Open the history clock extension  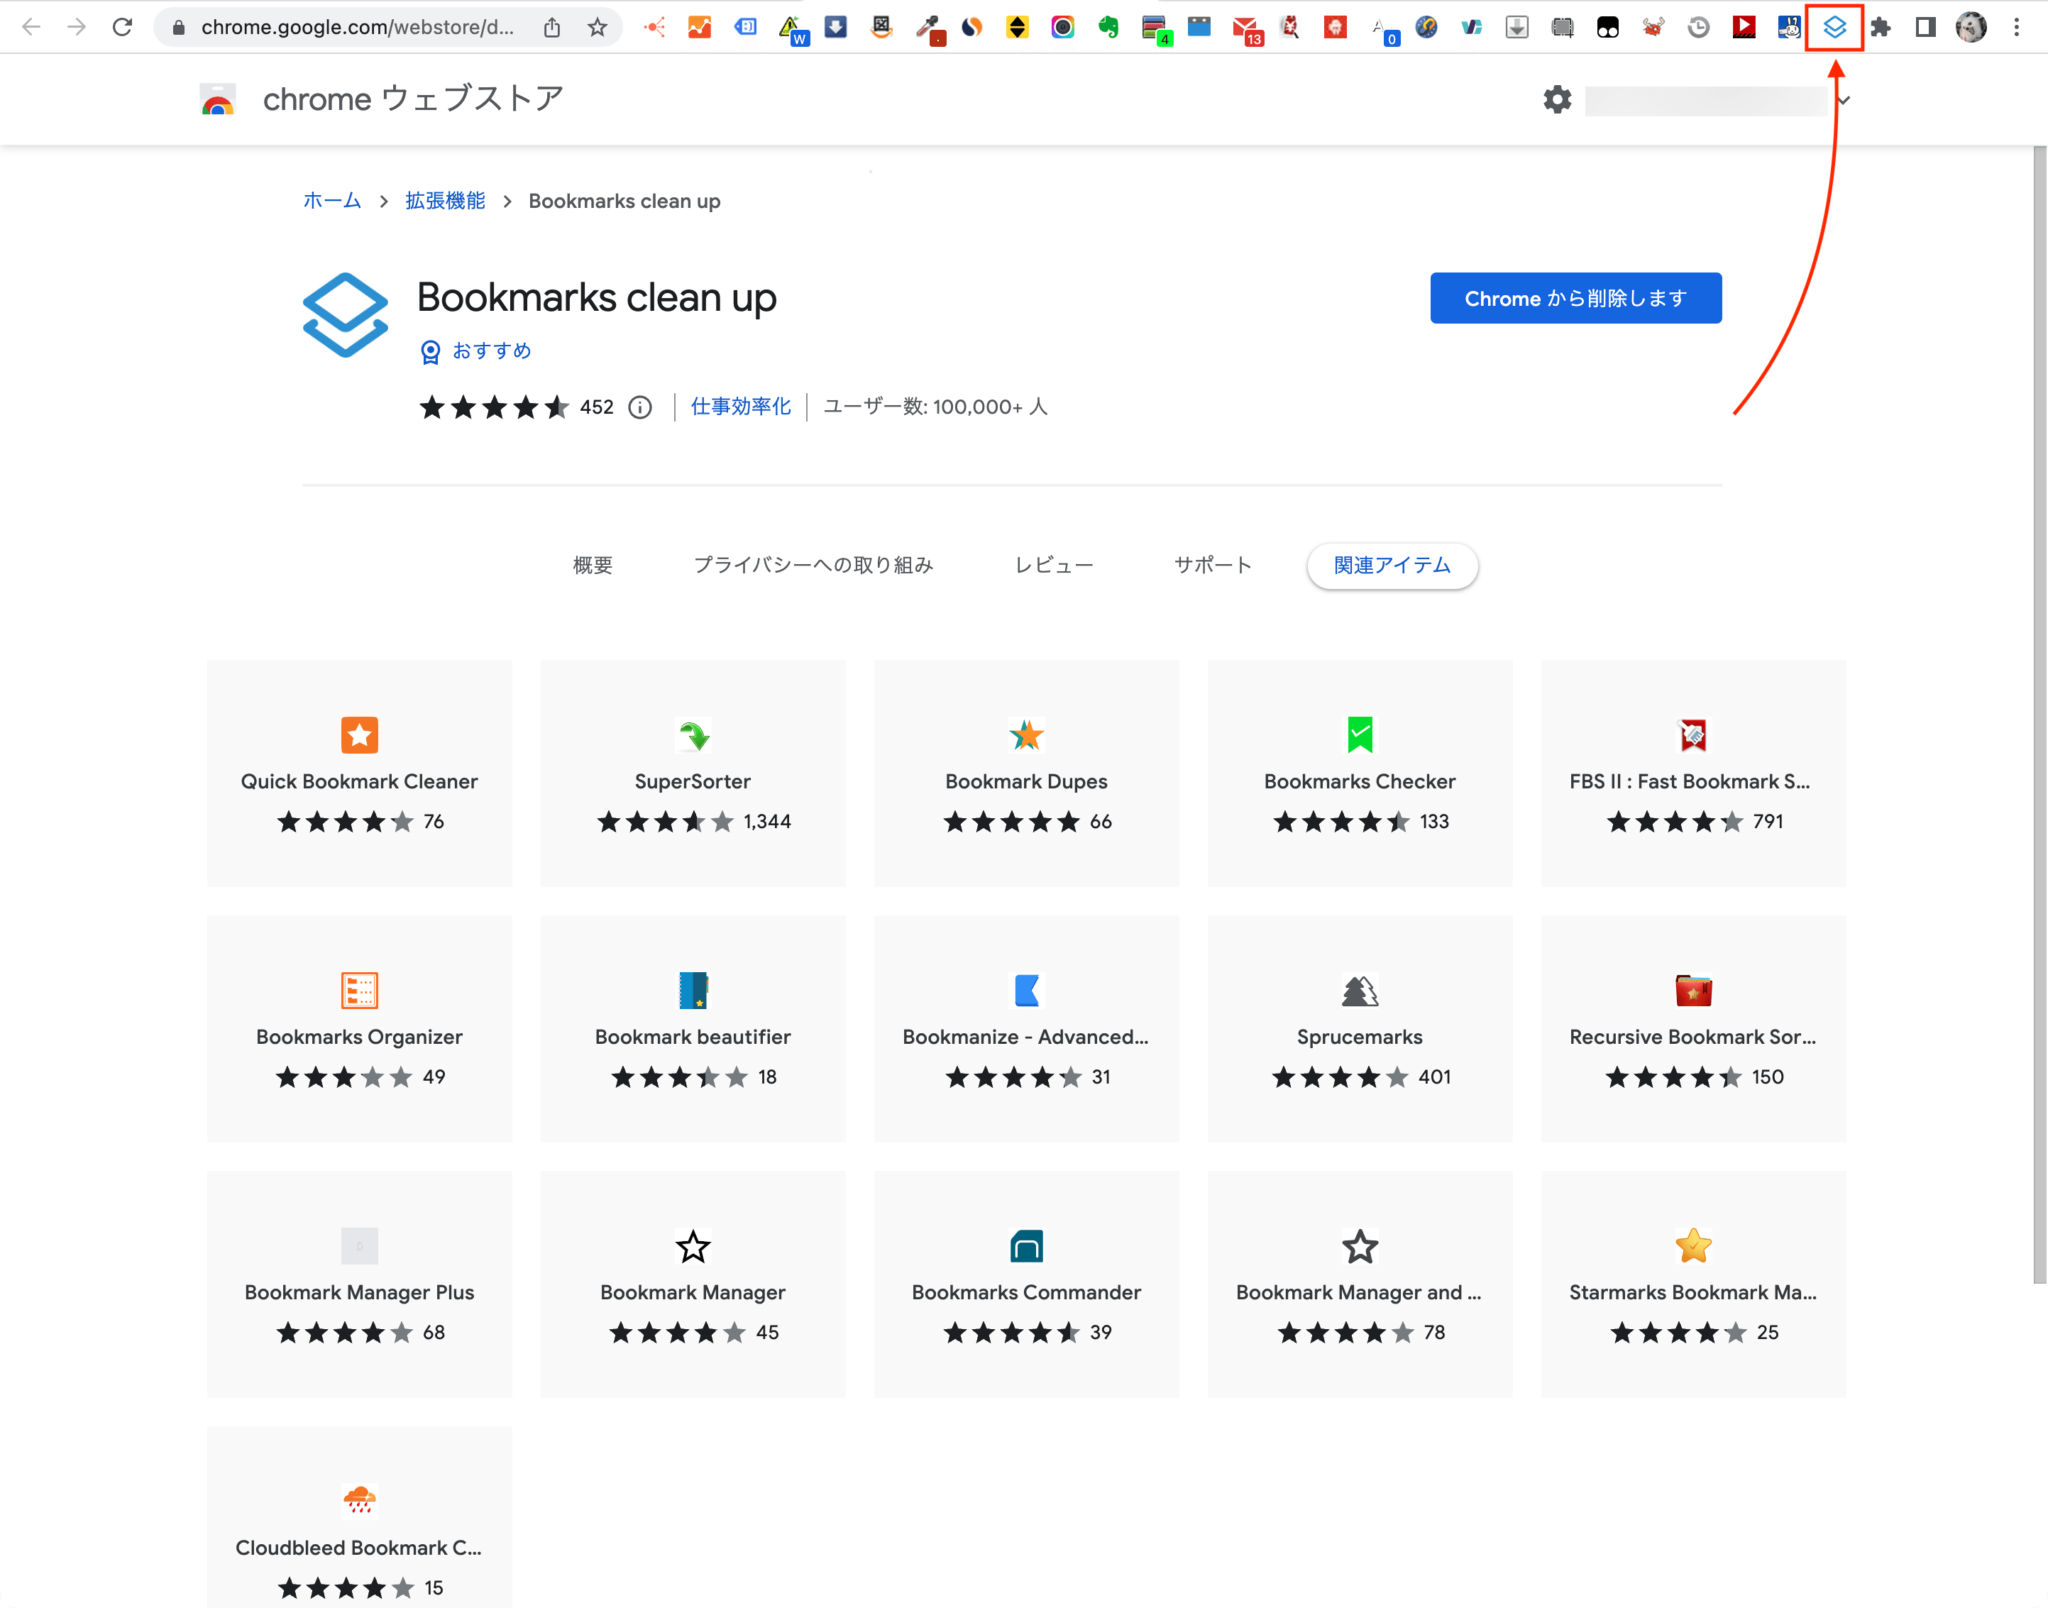point(1699,27)
